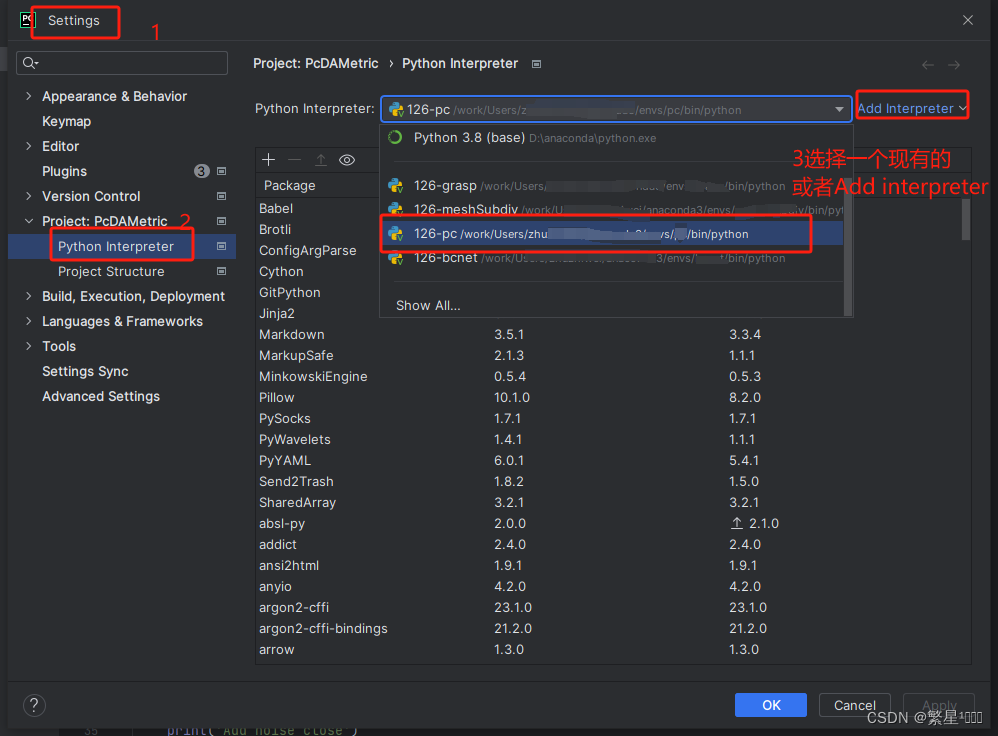Open the Add Interpreter dropdown
Viewport: 998px width, 736px height.
tap(911, 109)
